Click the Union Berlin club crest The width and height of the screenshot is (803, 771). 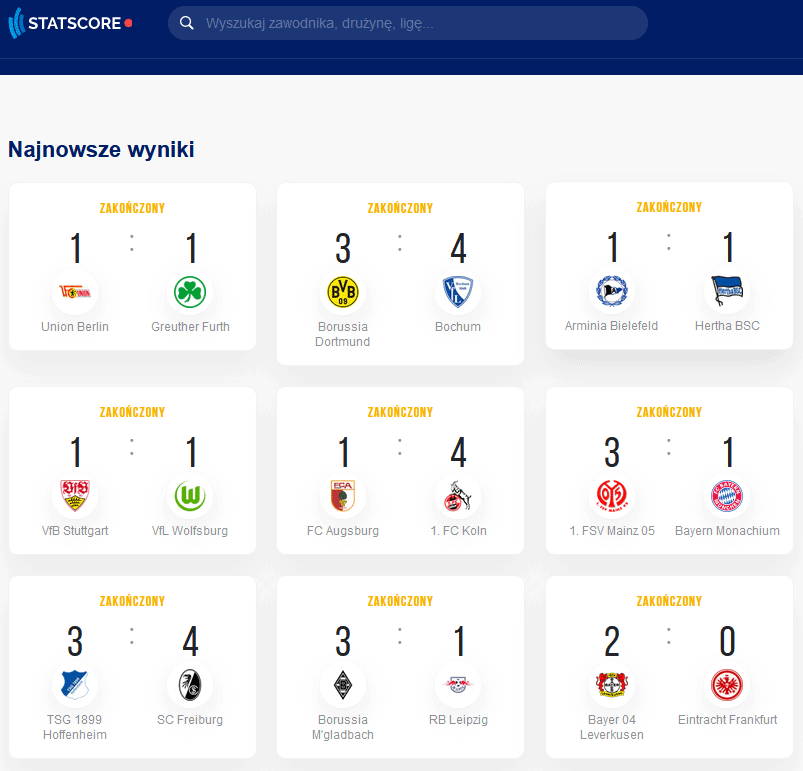[75, 292]
